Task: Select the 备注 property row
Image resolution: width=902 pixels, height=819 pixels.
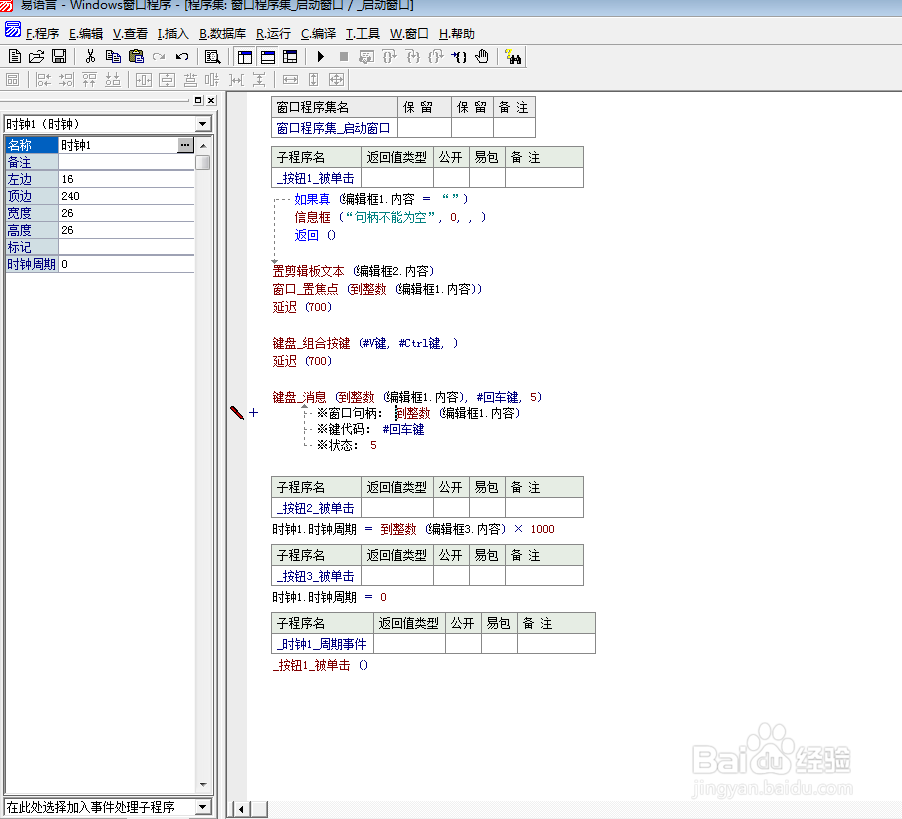Action: (x=100, y=162)
